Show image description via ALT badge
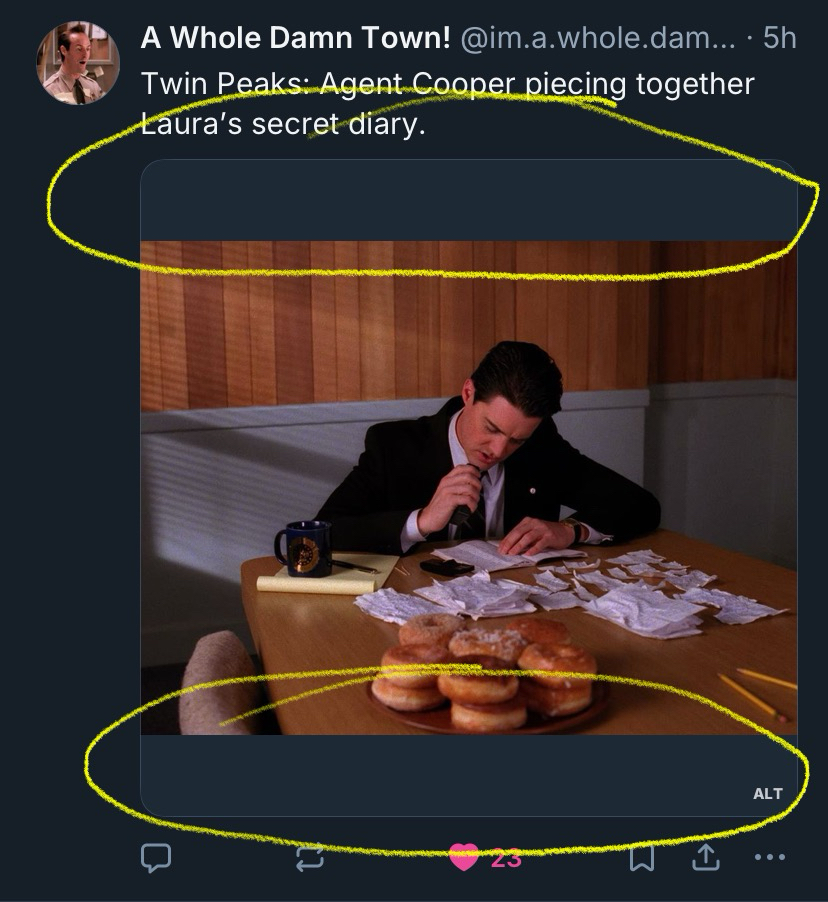Viewport: 828px width, 902px height. (x=767, y=793)
